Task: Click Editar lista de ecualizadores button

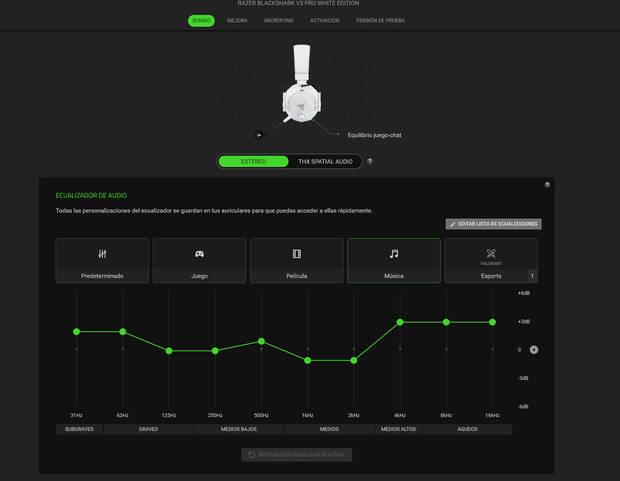Action: (x=493, y=224)
